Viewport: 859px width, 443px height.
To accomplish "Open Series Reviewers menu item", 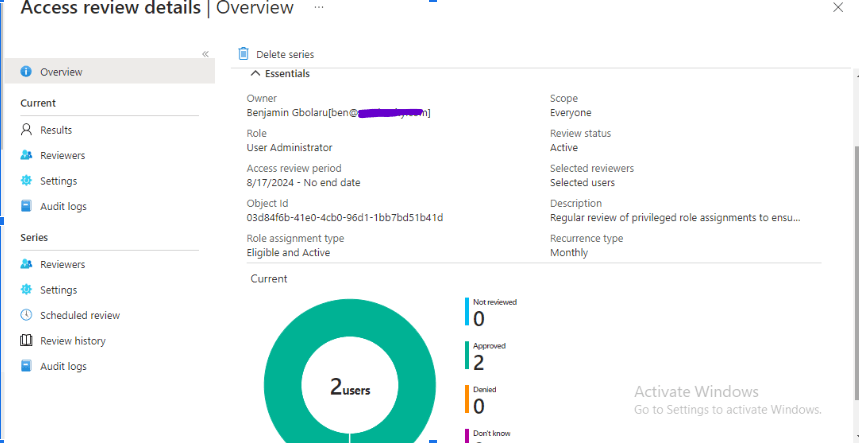I will (x=62, y=265).
